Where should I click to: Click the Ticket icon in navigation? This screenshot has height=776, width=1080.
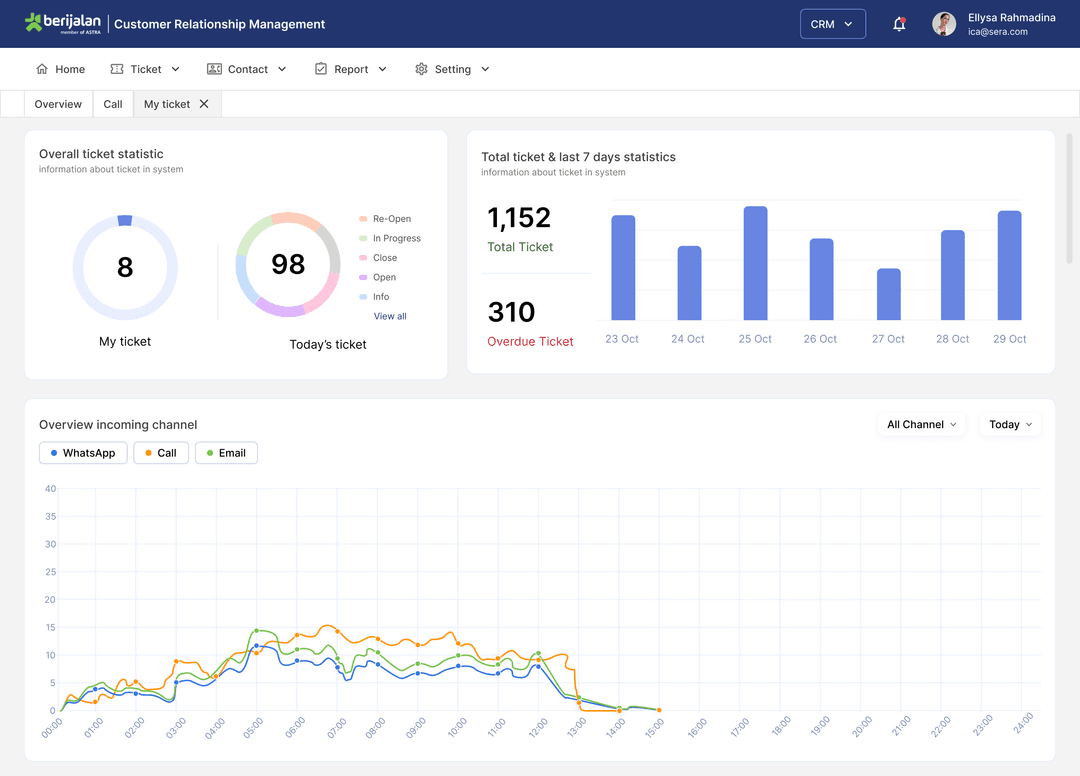tap(117, 69)
